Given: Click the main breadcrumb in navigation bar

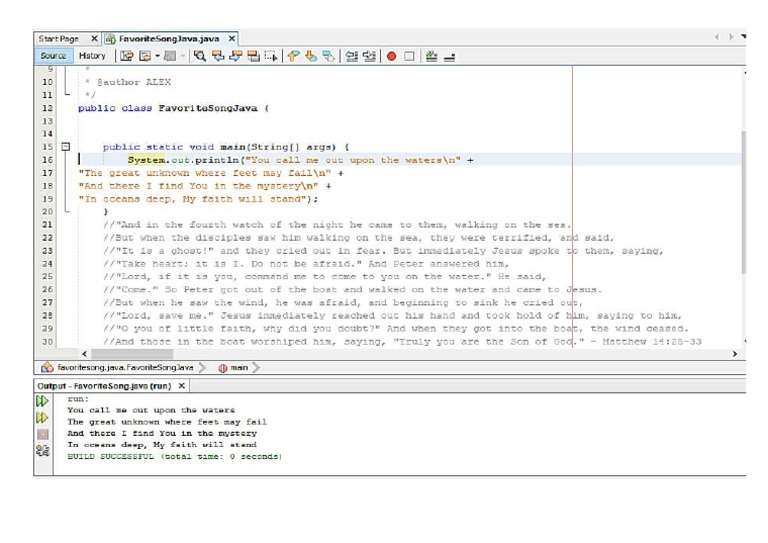Looking at the screenshot, I should coord(238,368).
